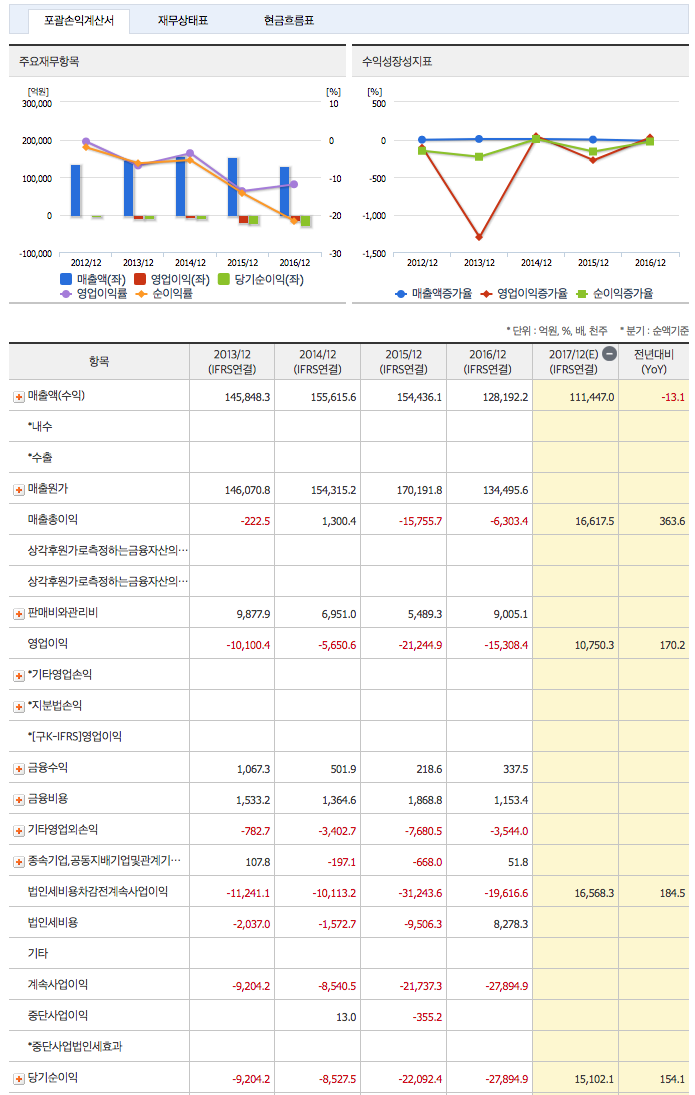The width and height of the screenshot is (695, 1095).
Task: Toggle 영업이익증가율 legend marker
Action: point(486,294)
